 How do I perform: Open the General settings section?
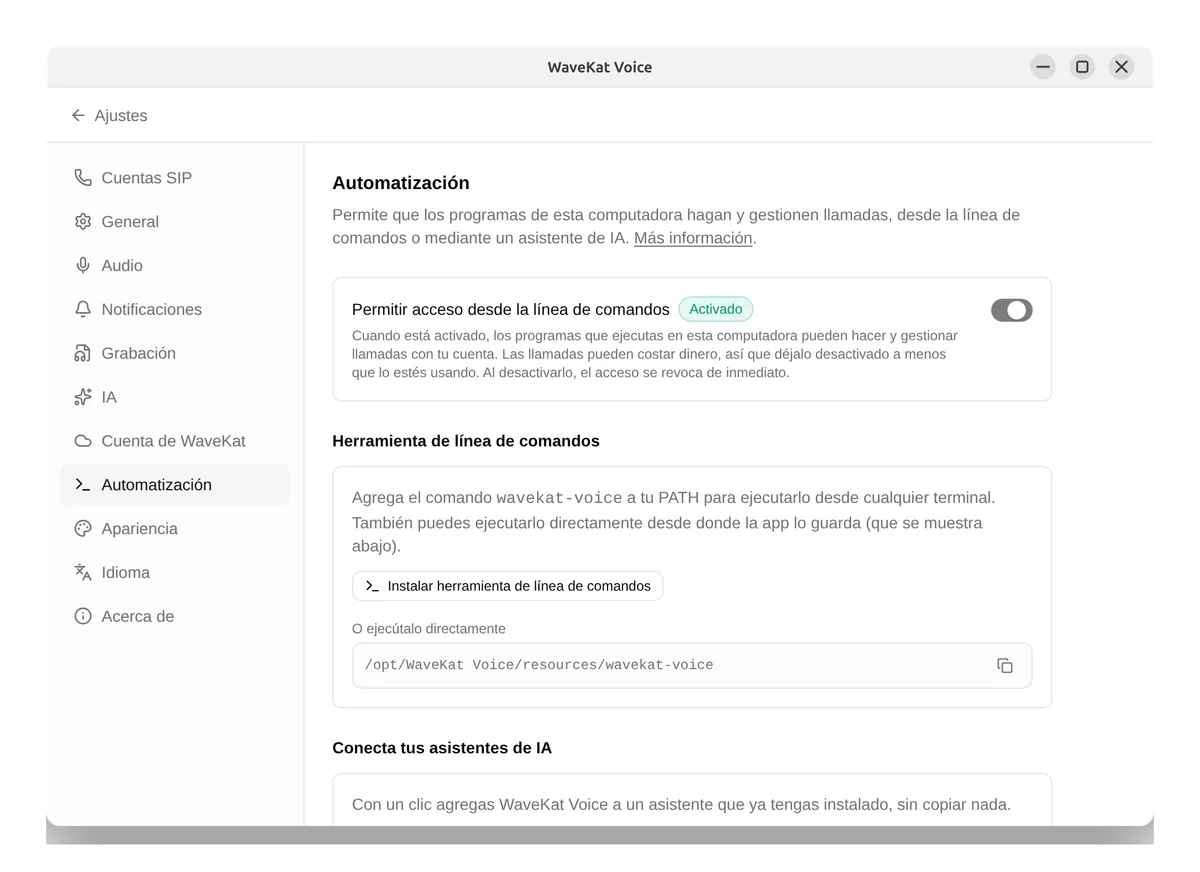tap(175, 222)
